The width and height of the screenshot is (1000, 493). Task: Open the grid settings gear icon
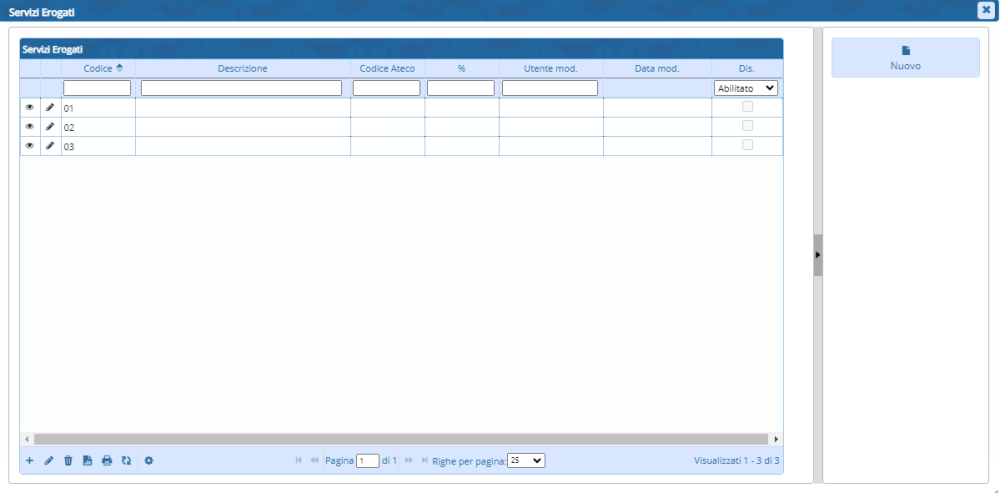(x=149, y=461)
